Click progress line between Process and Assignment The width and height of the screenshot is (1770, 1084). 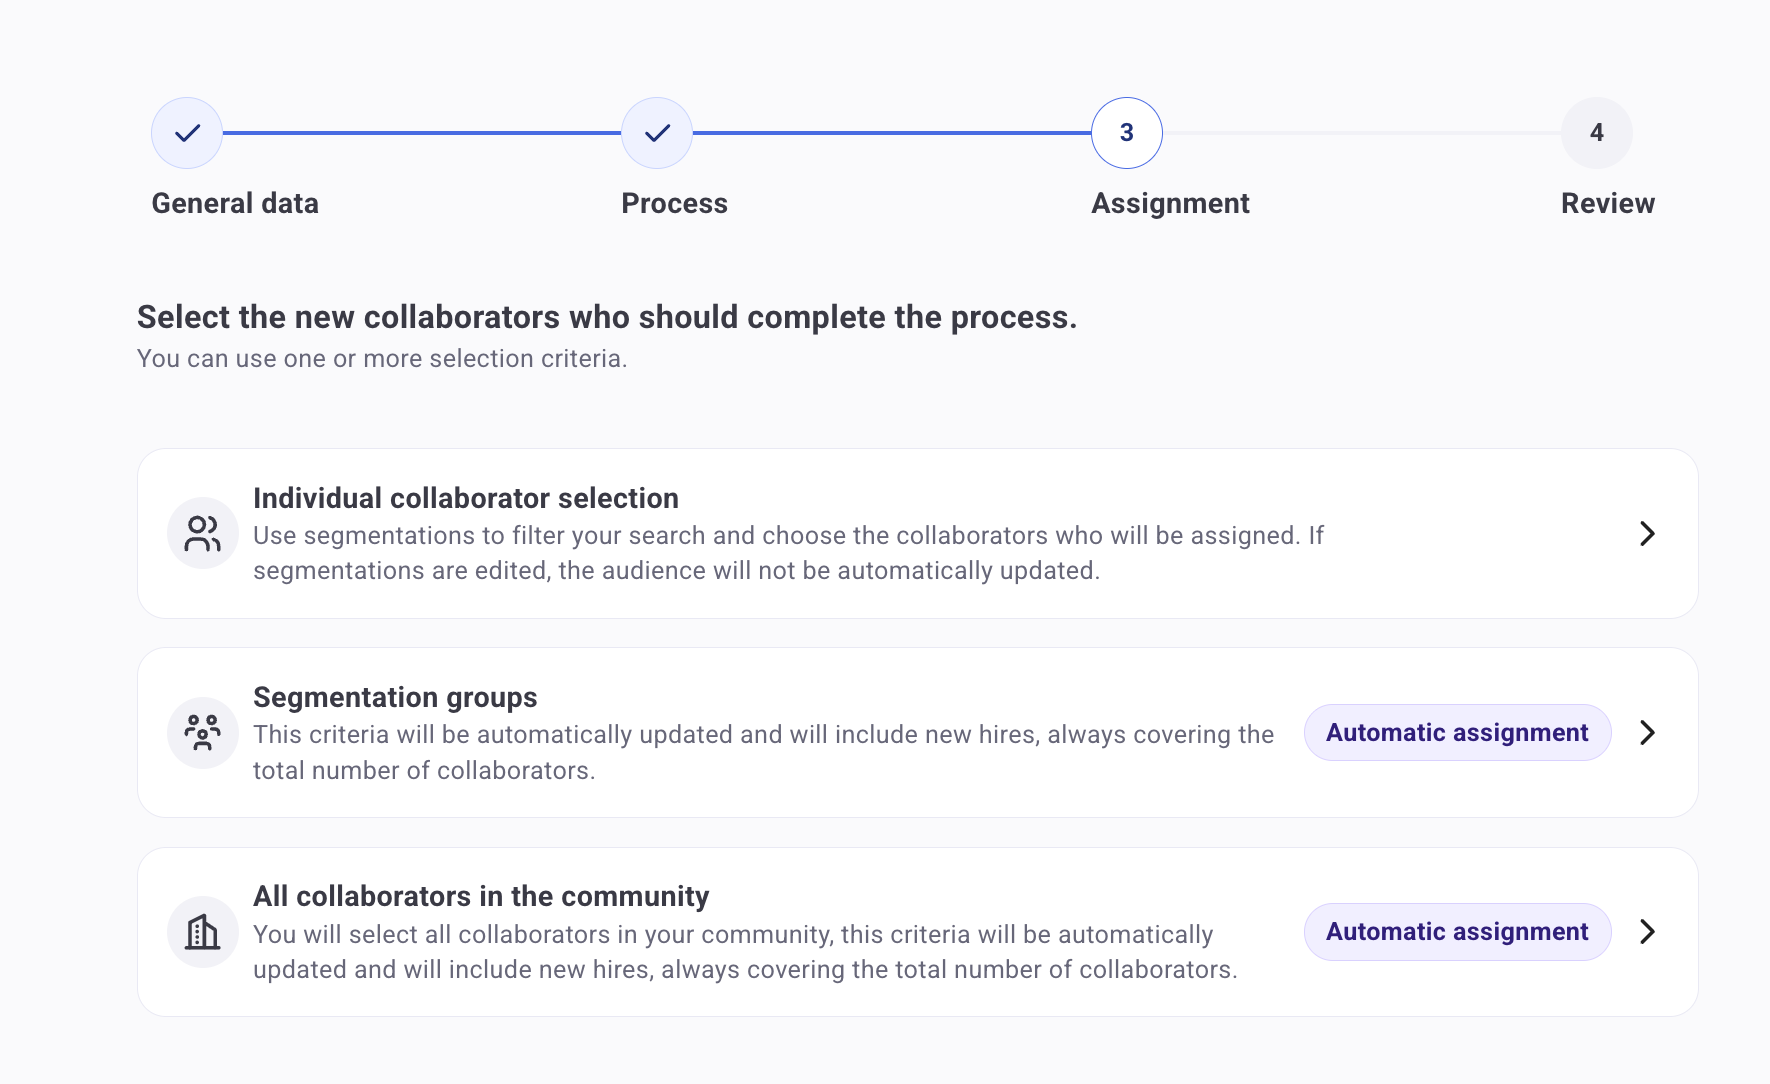pyautogui.click(x=891, y=133)
